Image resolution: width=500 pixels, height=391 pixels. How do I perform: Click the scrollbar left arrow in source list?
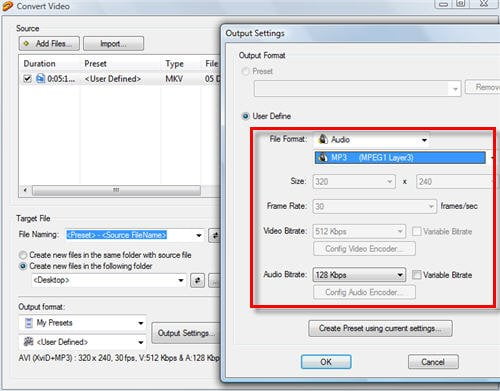[x=25, y=190]
